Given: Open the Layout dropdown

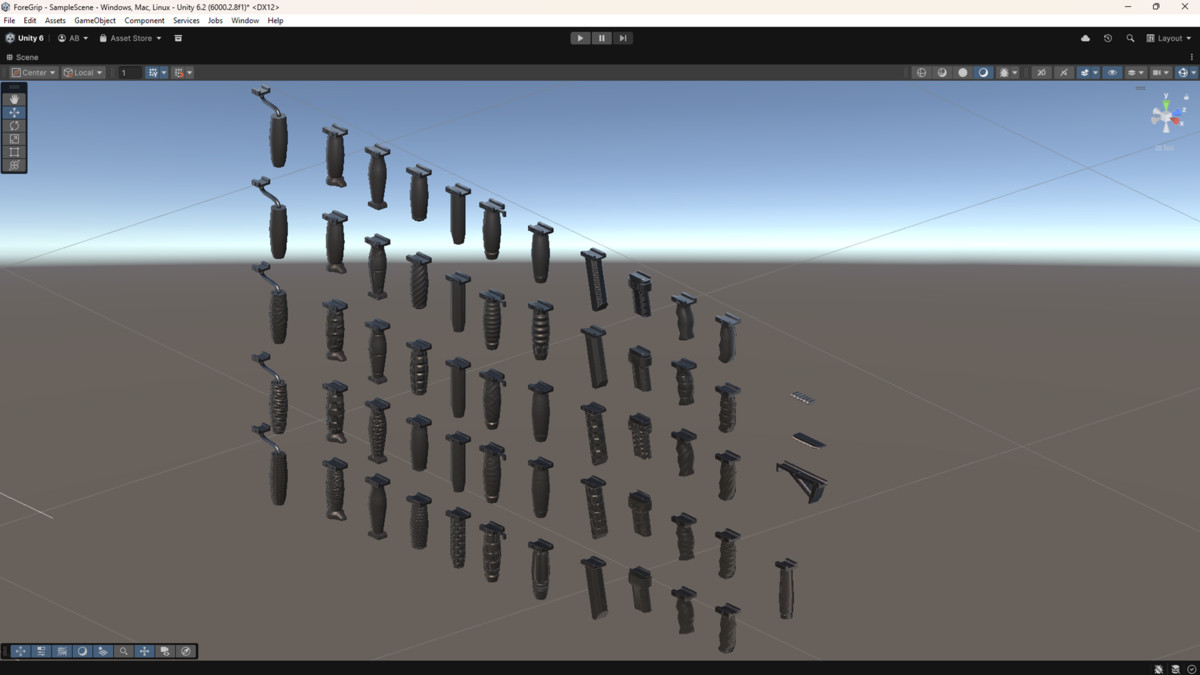Looking at the screenshot, I should click(1170, 38).
